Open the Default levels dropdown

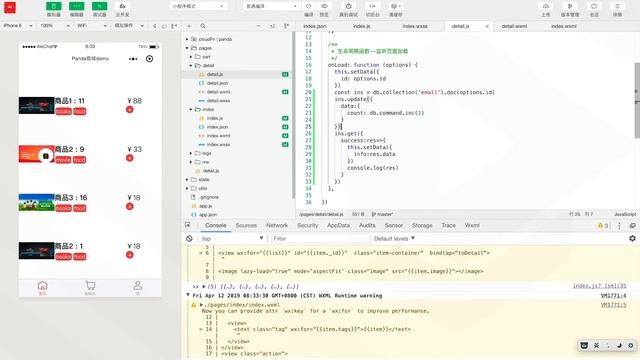(x=394, y=238)
